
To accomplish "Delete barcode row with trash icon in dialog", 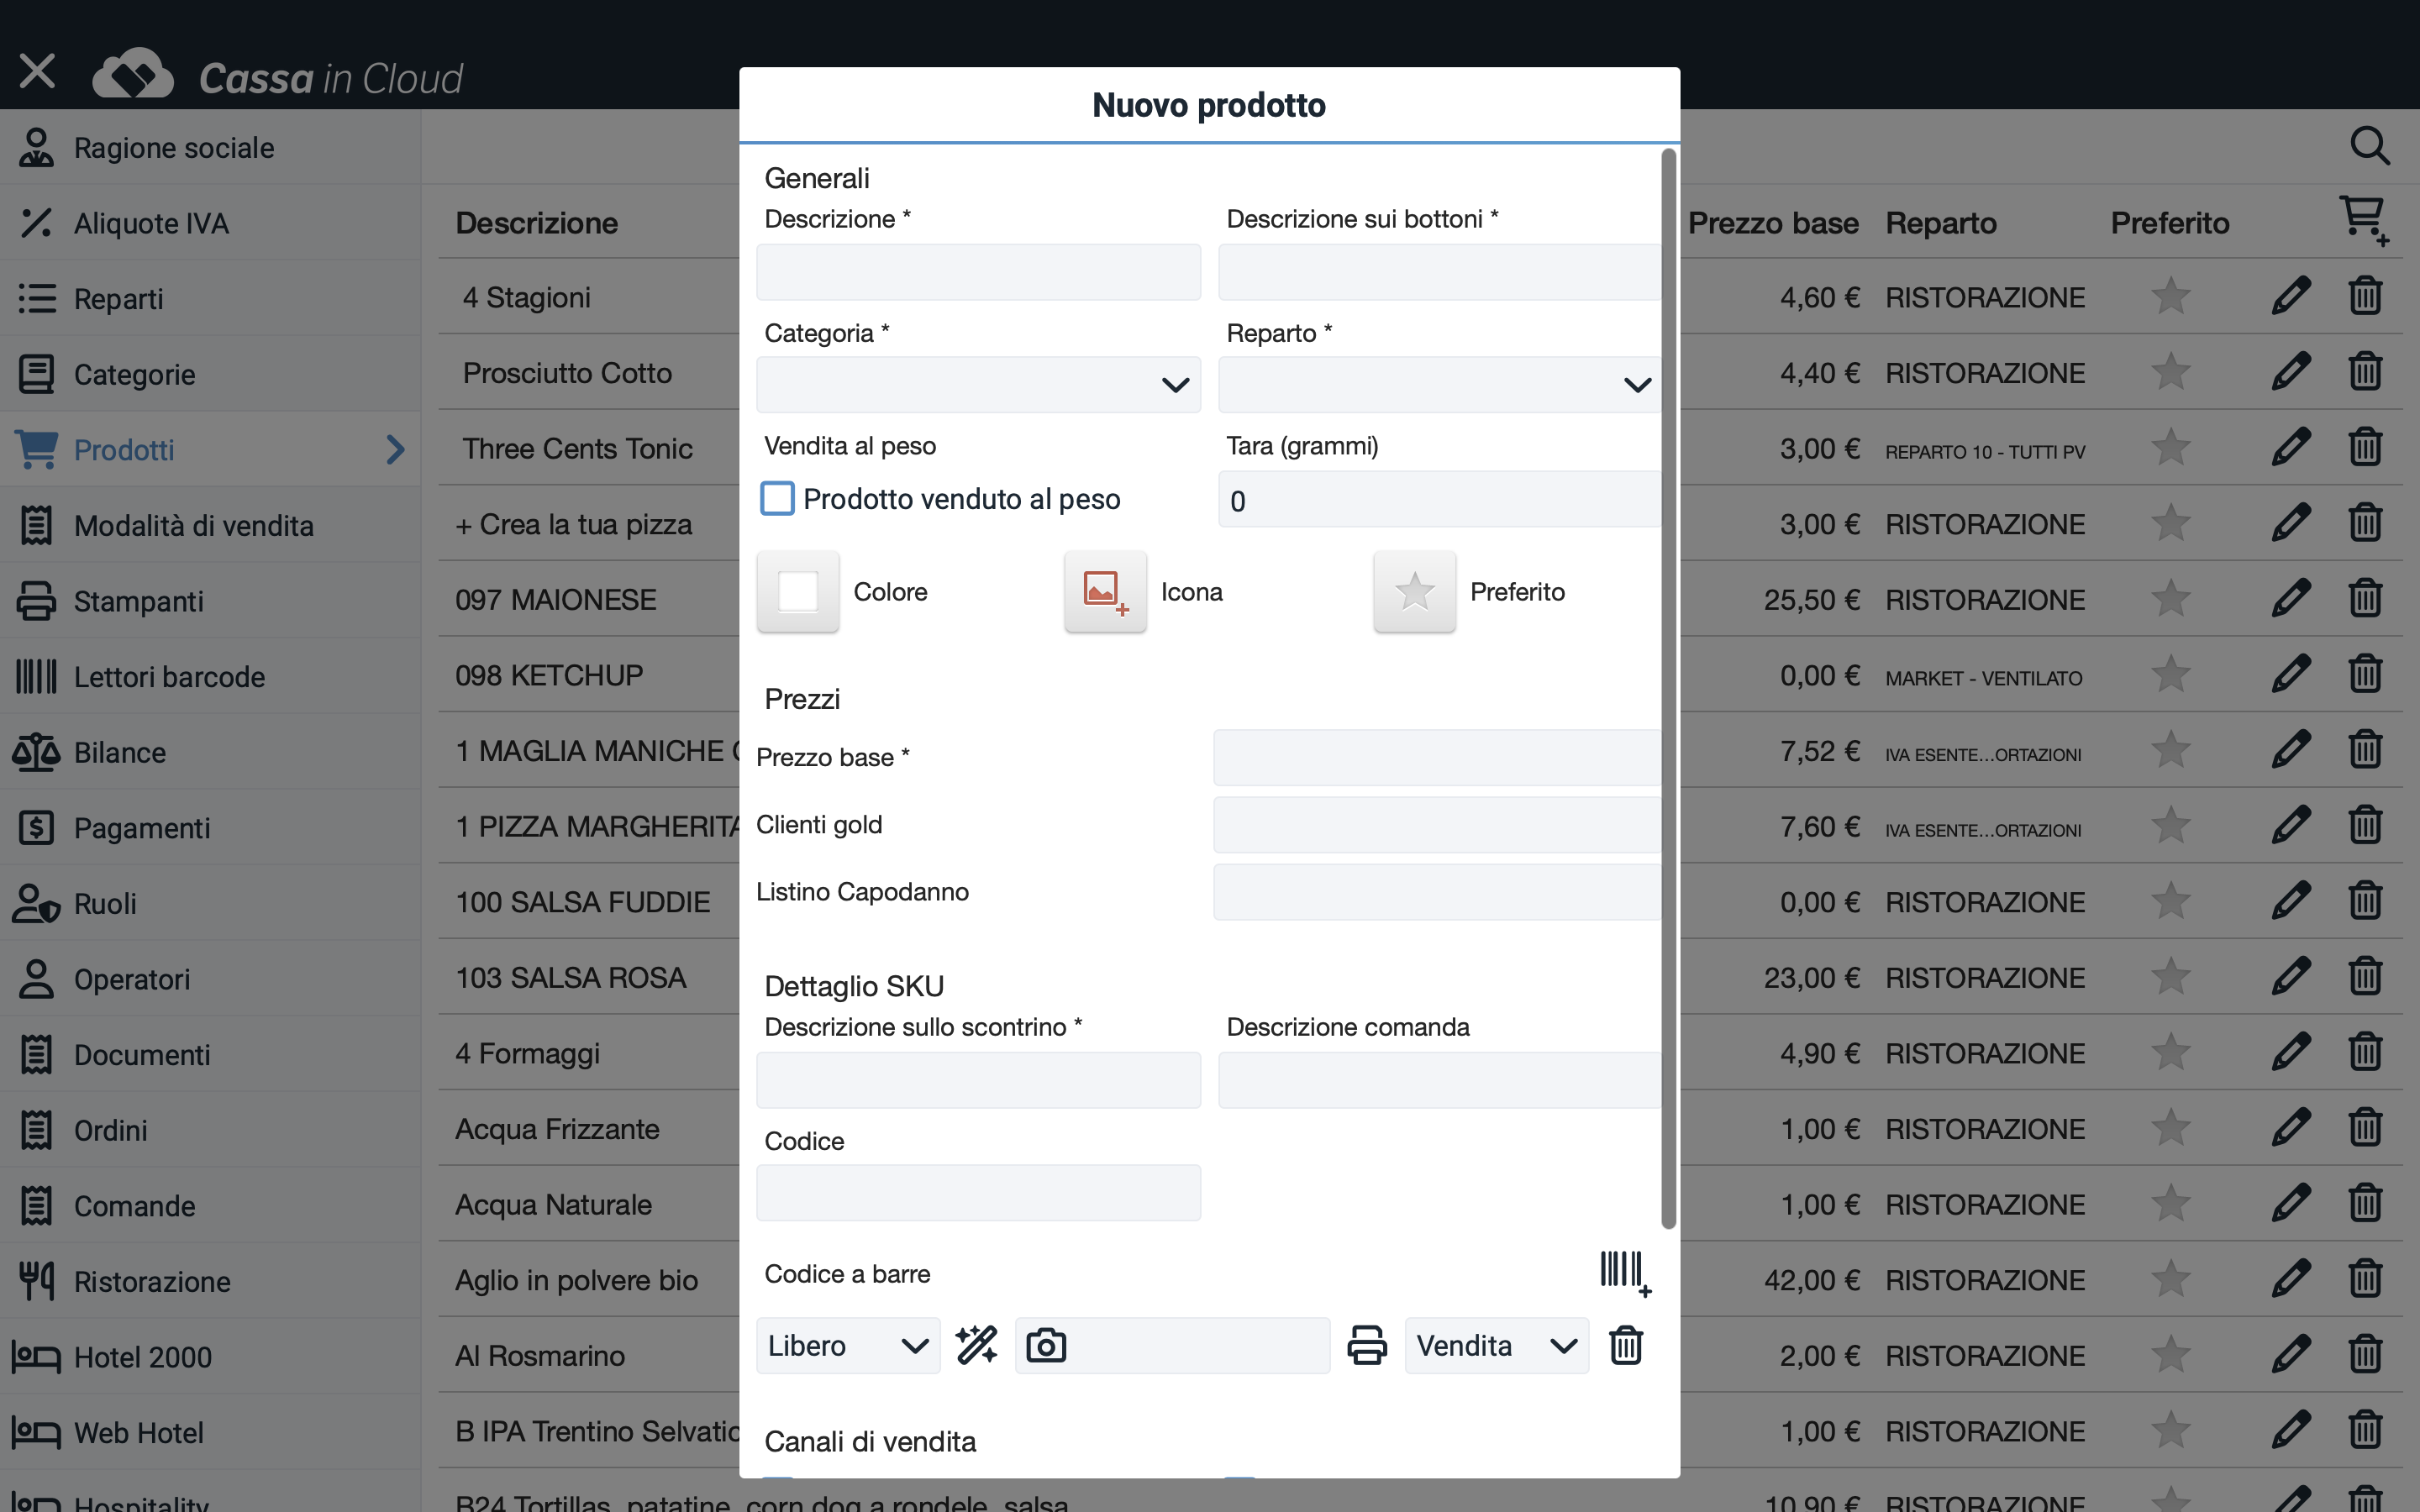I will click(x=1626, y=1345).
